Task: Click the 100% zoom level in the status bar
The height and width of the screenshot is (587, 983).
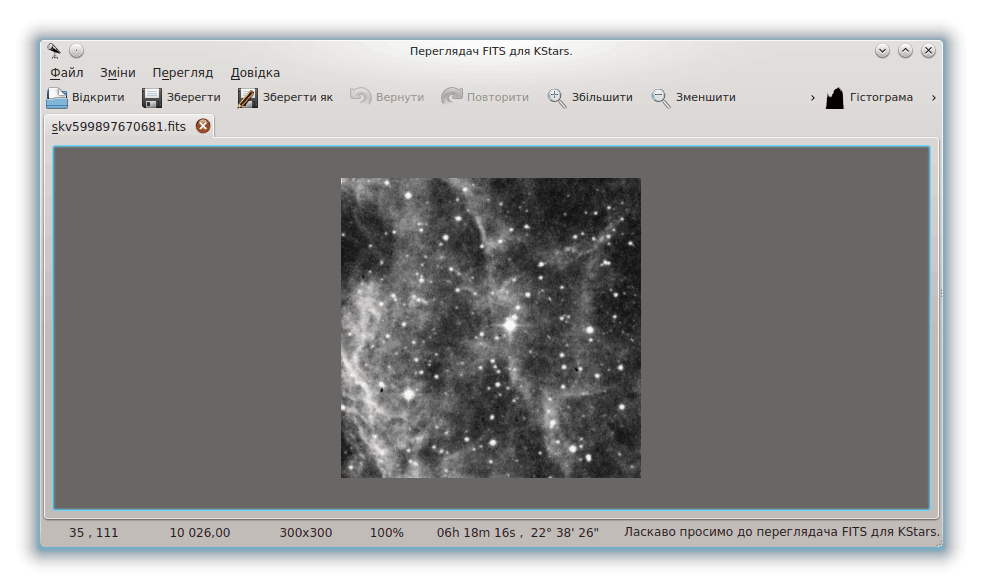Action: point(387,533)
